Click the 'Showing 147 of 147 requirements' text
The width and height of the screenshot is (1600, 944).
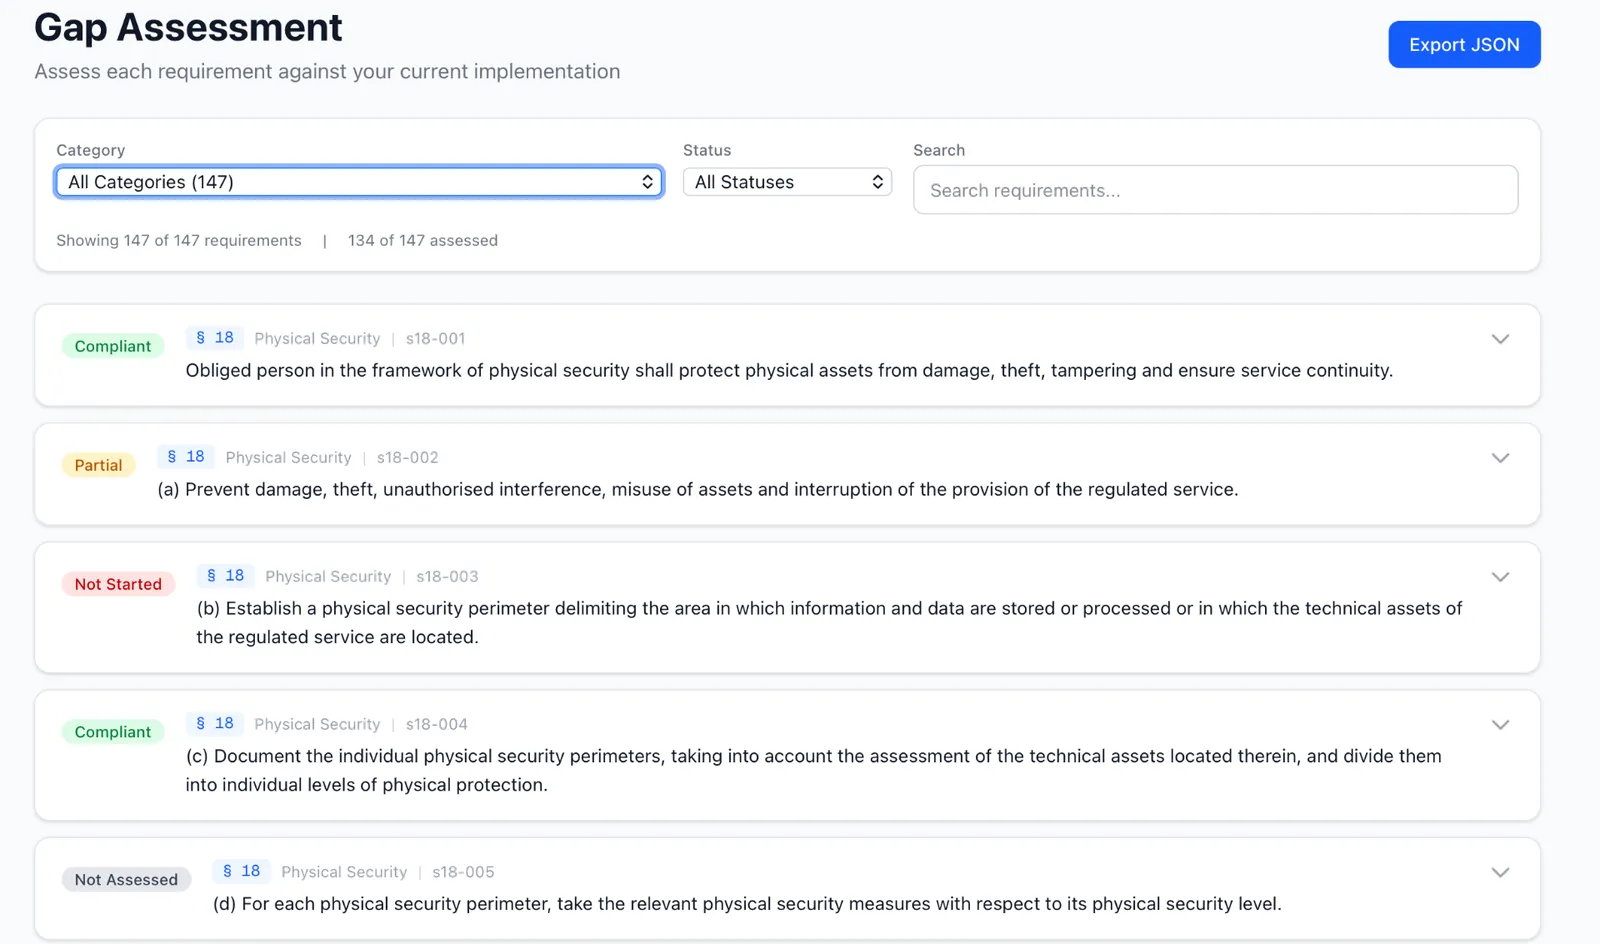click(179, 241)
